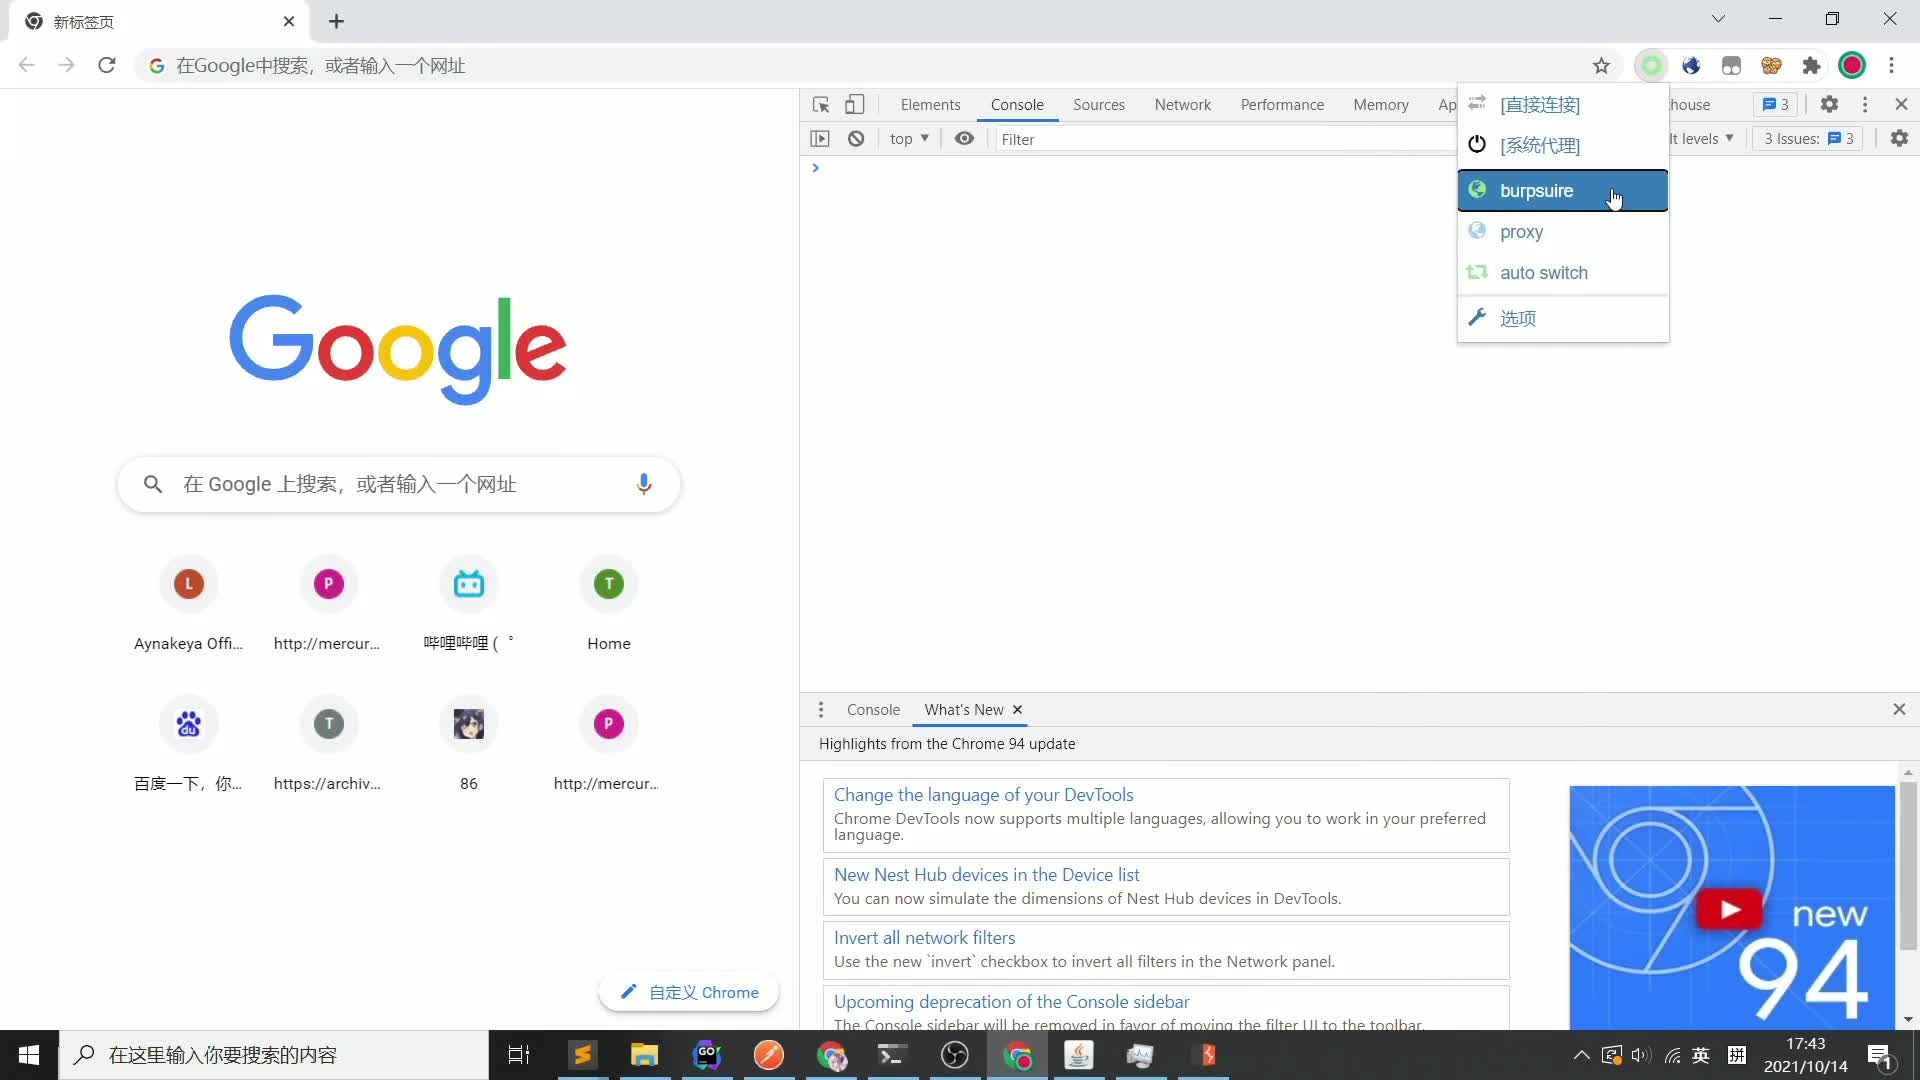Switch to the Sources tab

tap(1098, 105)
